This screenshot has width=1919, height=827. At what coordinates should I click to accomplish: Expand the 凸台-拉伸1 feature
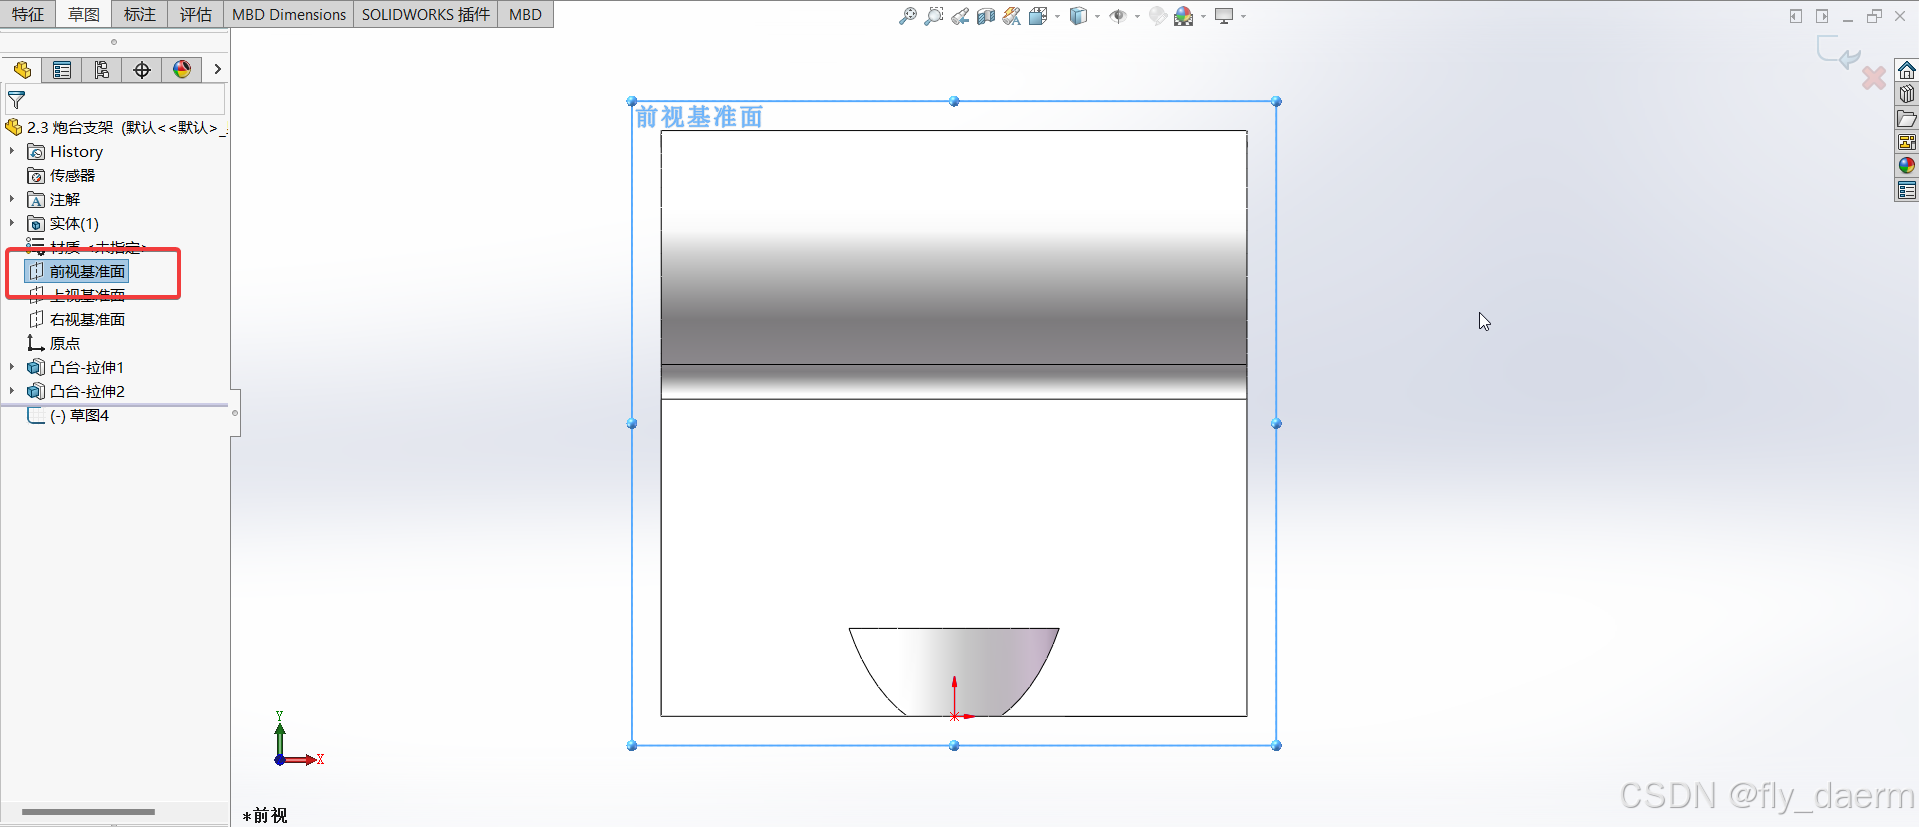[x=12, y=367]
